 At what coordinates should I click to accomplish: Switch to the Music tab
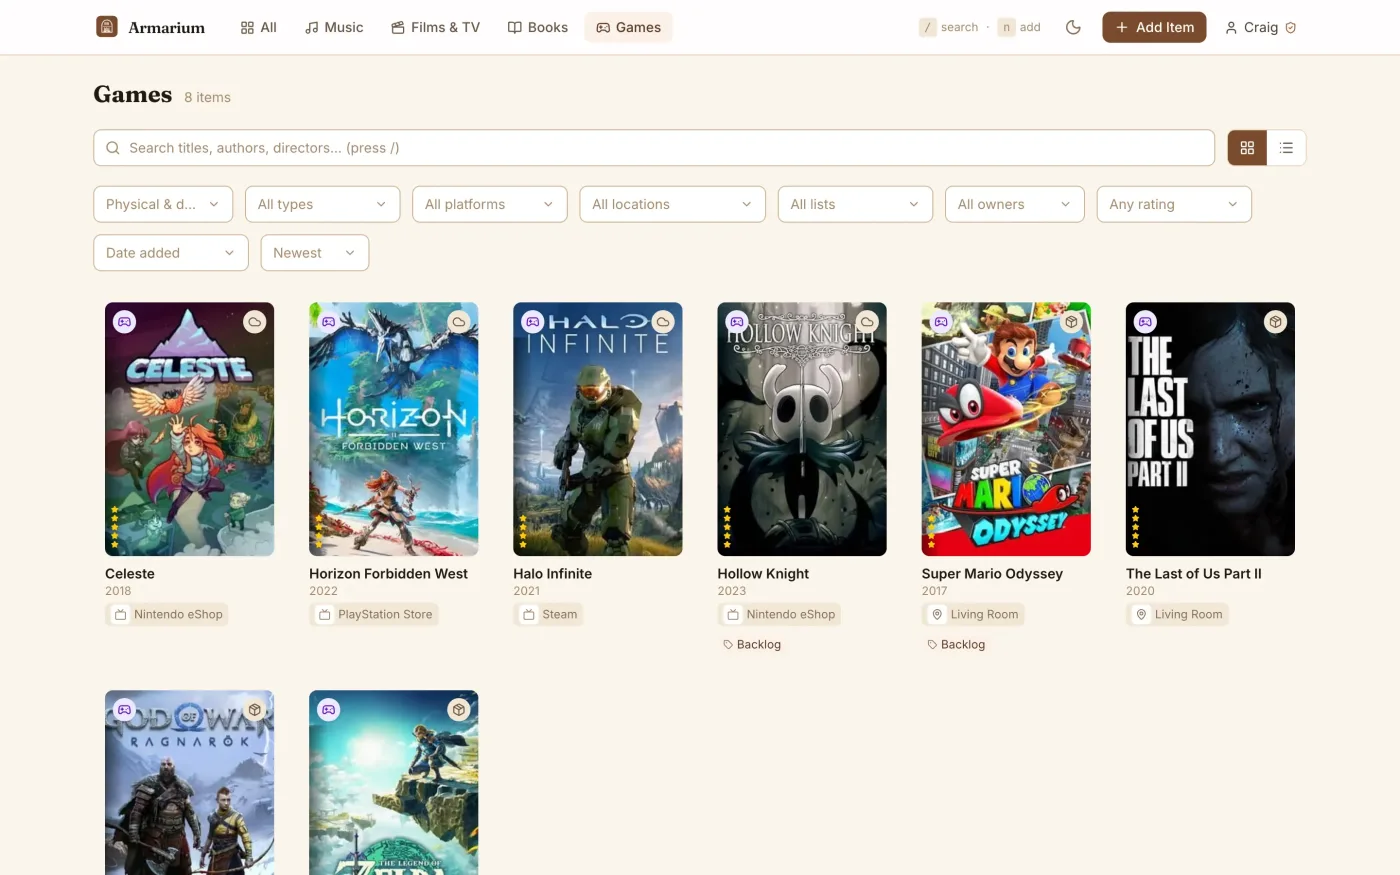[x=334, y=27]
